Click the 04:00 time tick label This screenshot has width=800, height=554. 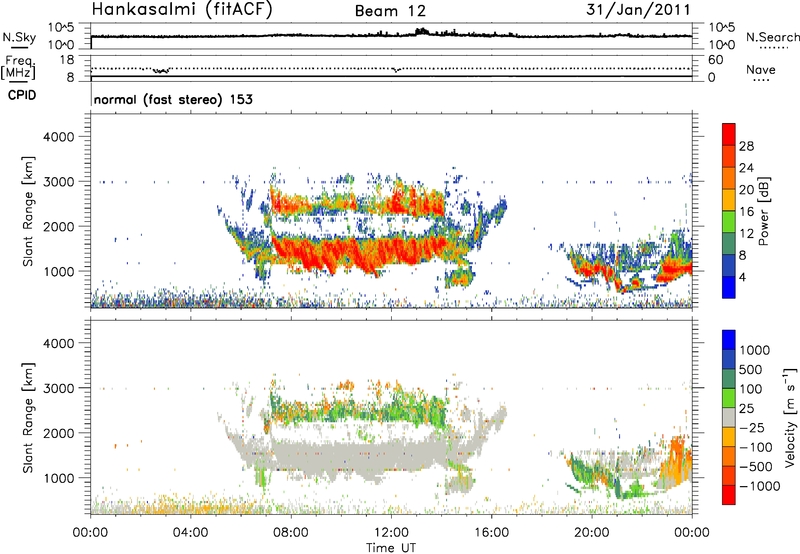pyautogui.click(x=190, y=533)
